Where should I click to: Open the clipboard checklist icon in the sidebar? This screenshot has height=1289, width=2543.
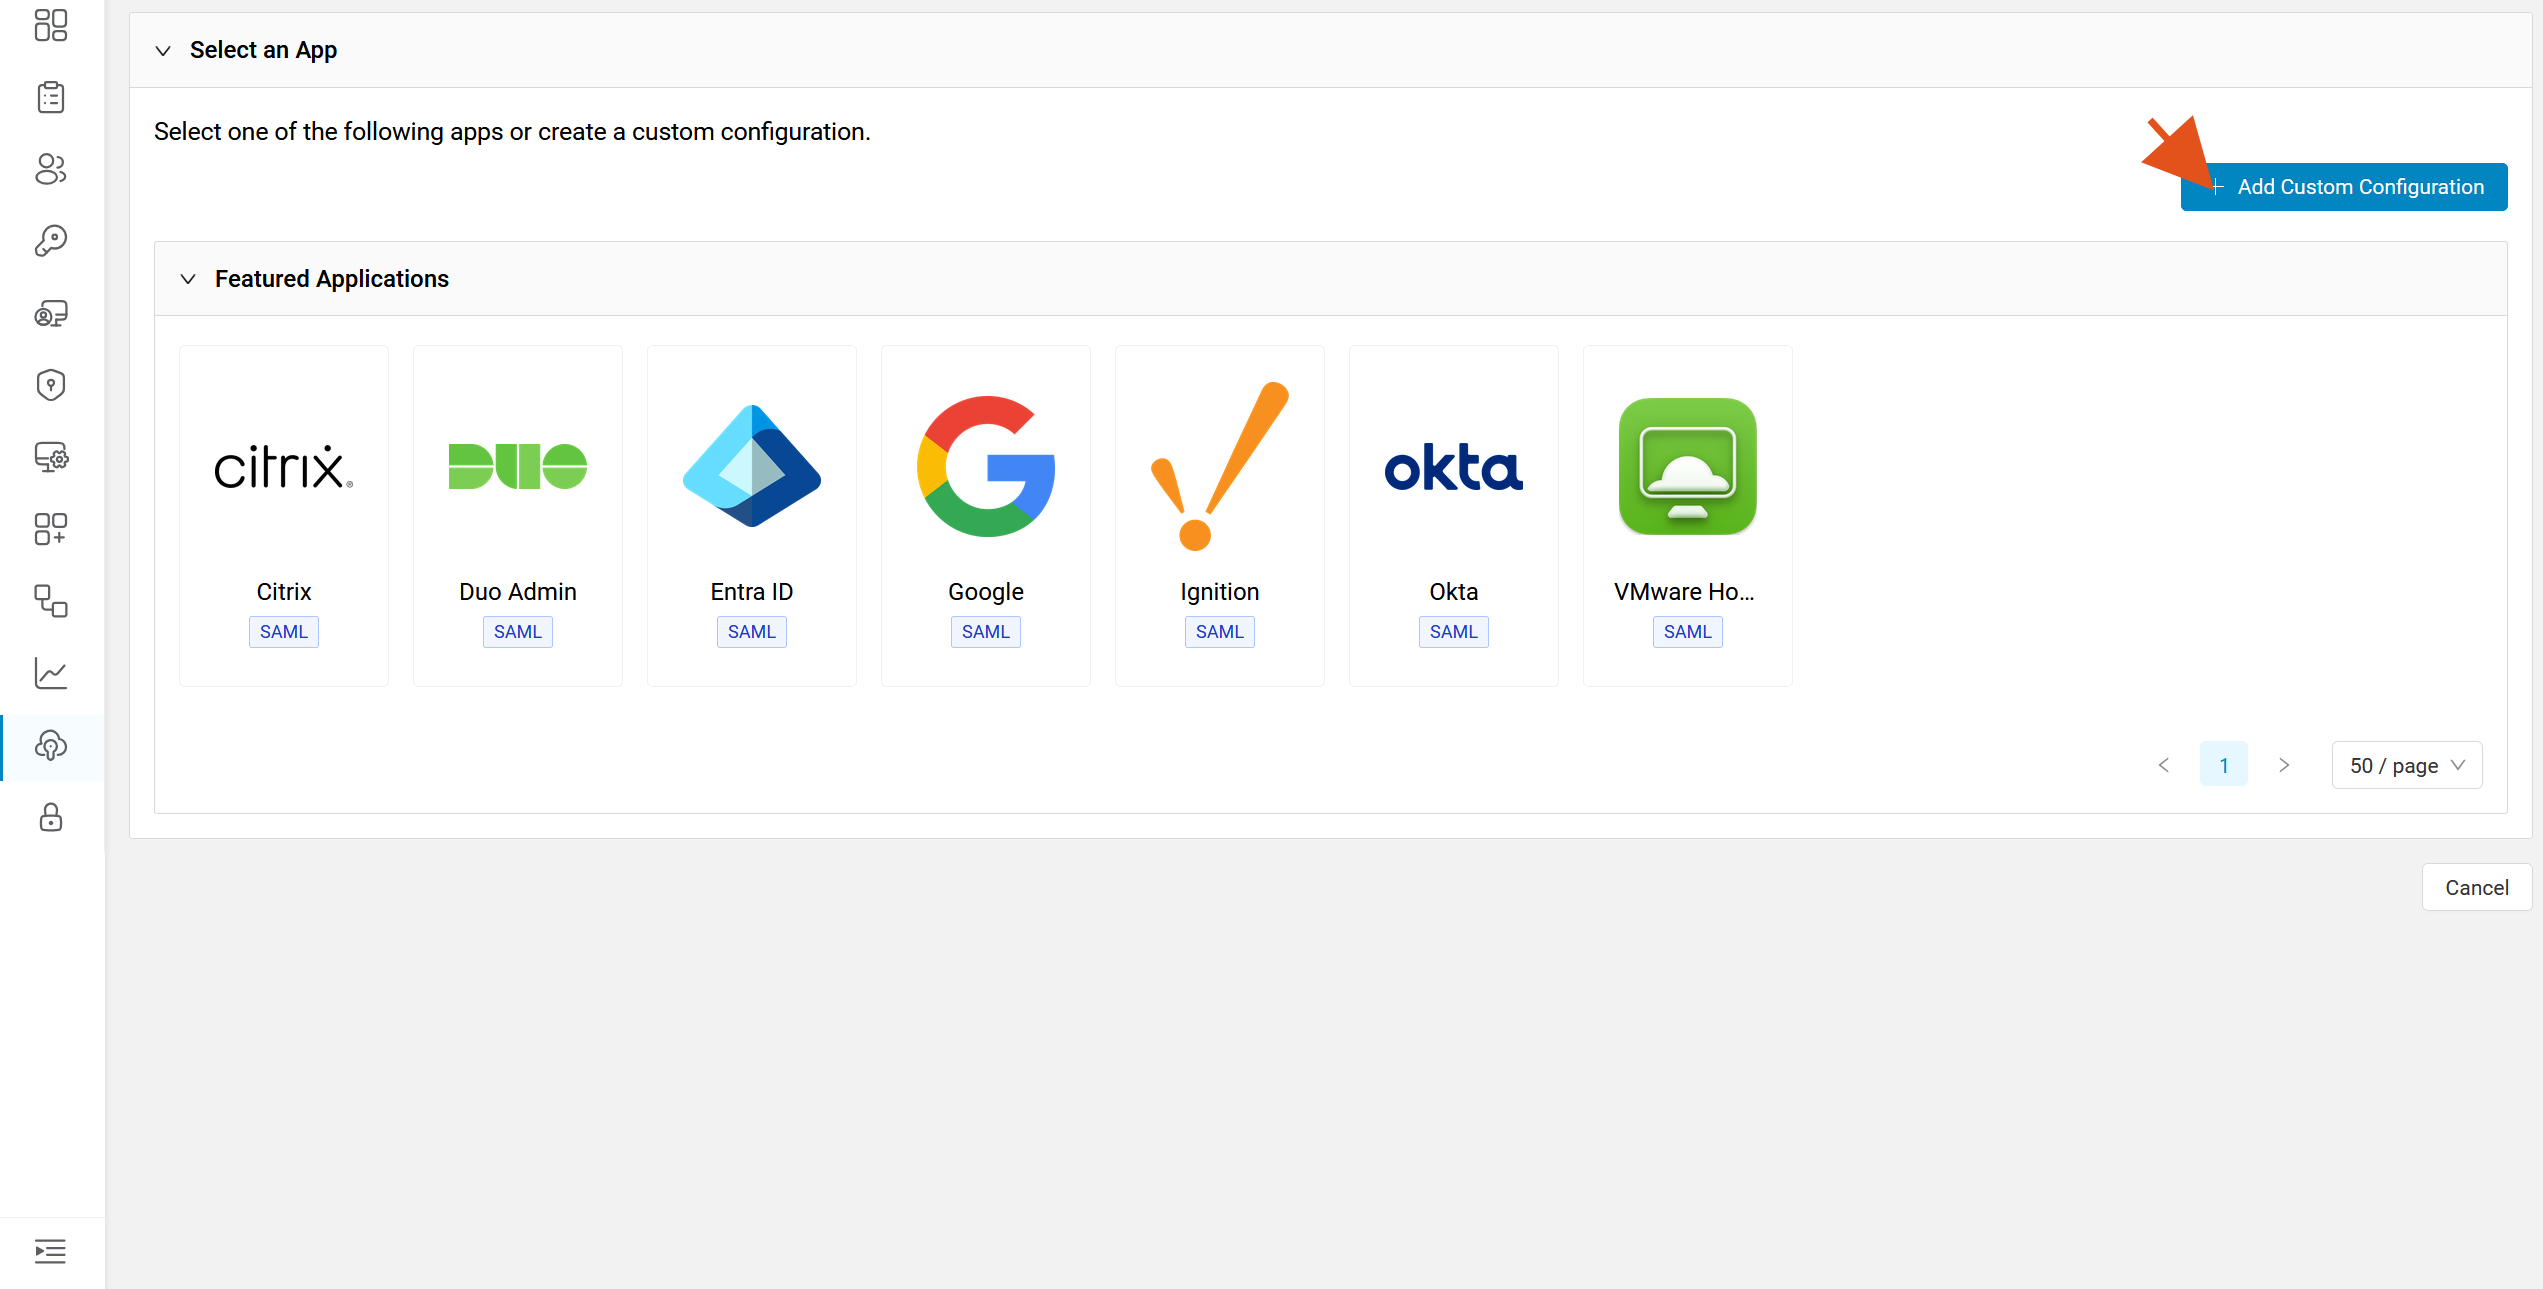point(51,97)
